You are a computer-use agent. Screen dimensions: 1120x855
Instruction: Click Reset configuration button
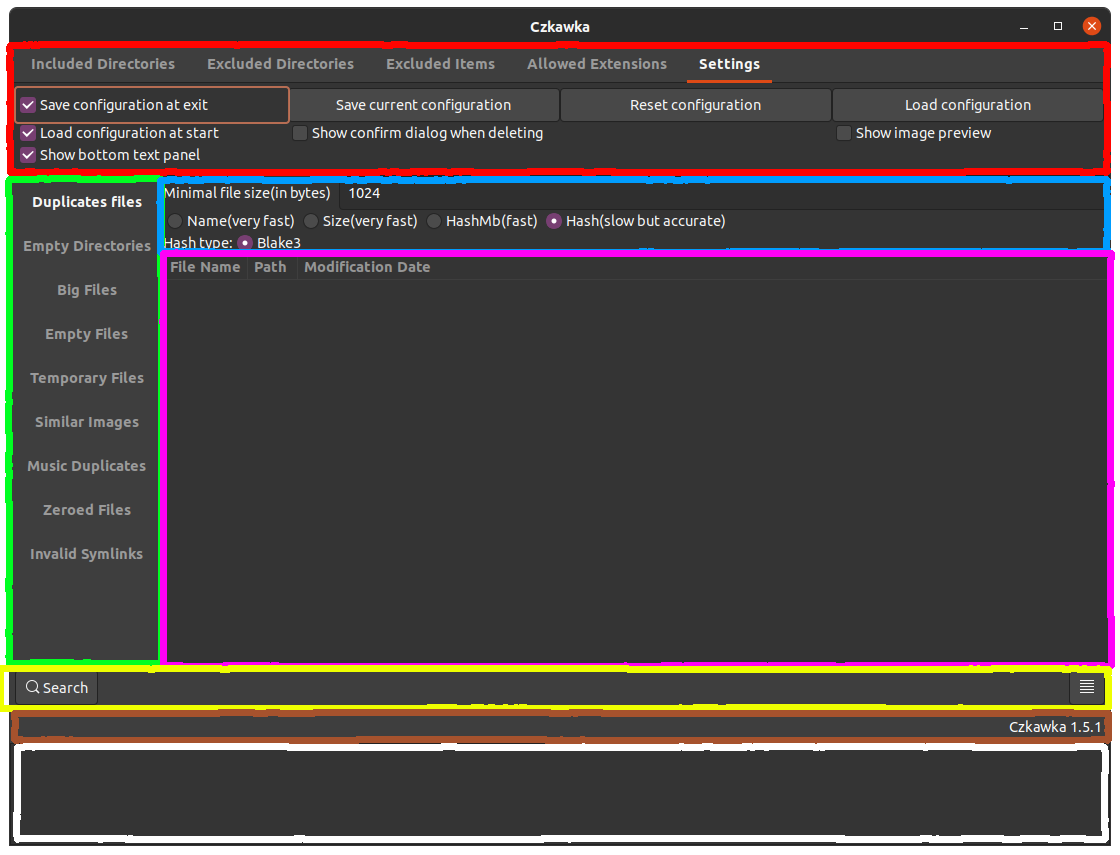695,105
